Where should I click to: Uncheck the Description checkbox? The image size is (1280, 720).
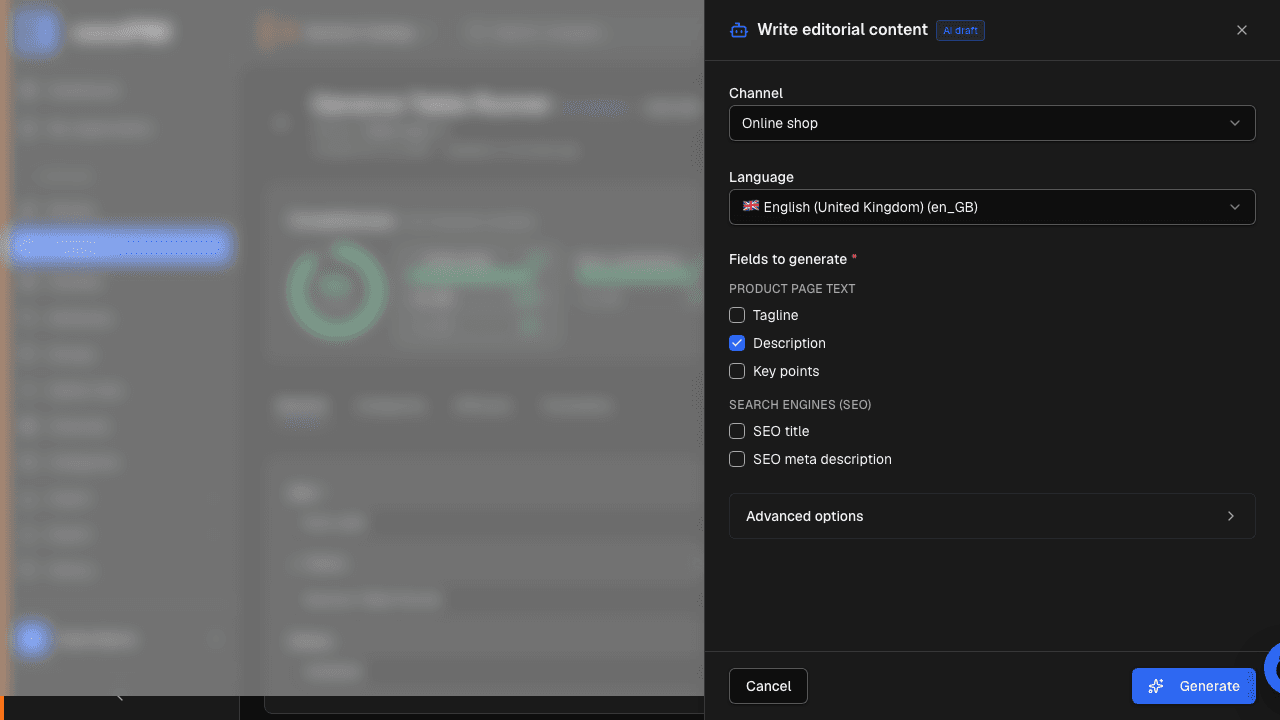pyautogui.click(x=737, y=343)
